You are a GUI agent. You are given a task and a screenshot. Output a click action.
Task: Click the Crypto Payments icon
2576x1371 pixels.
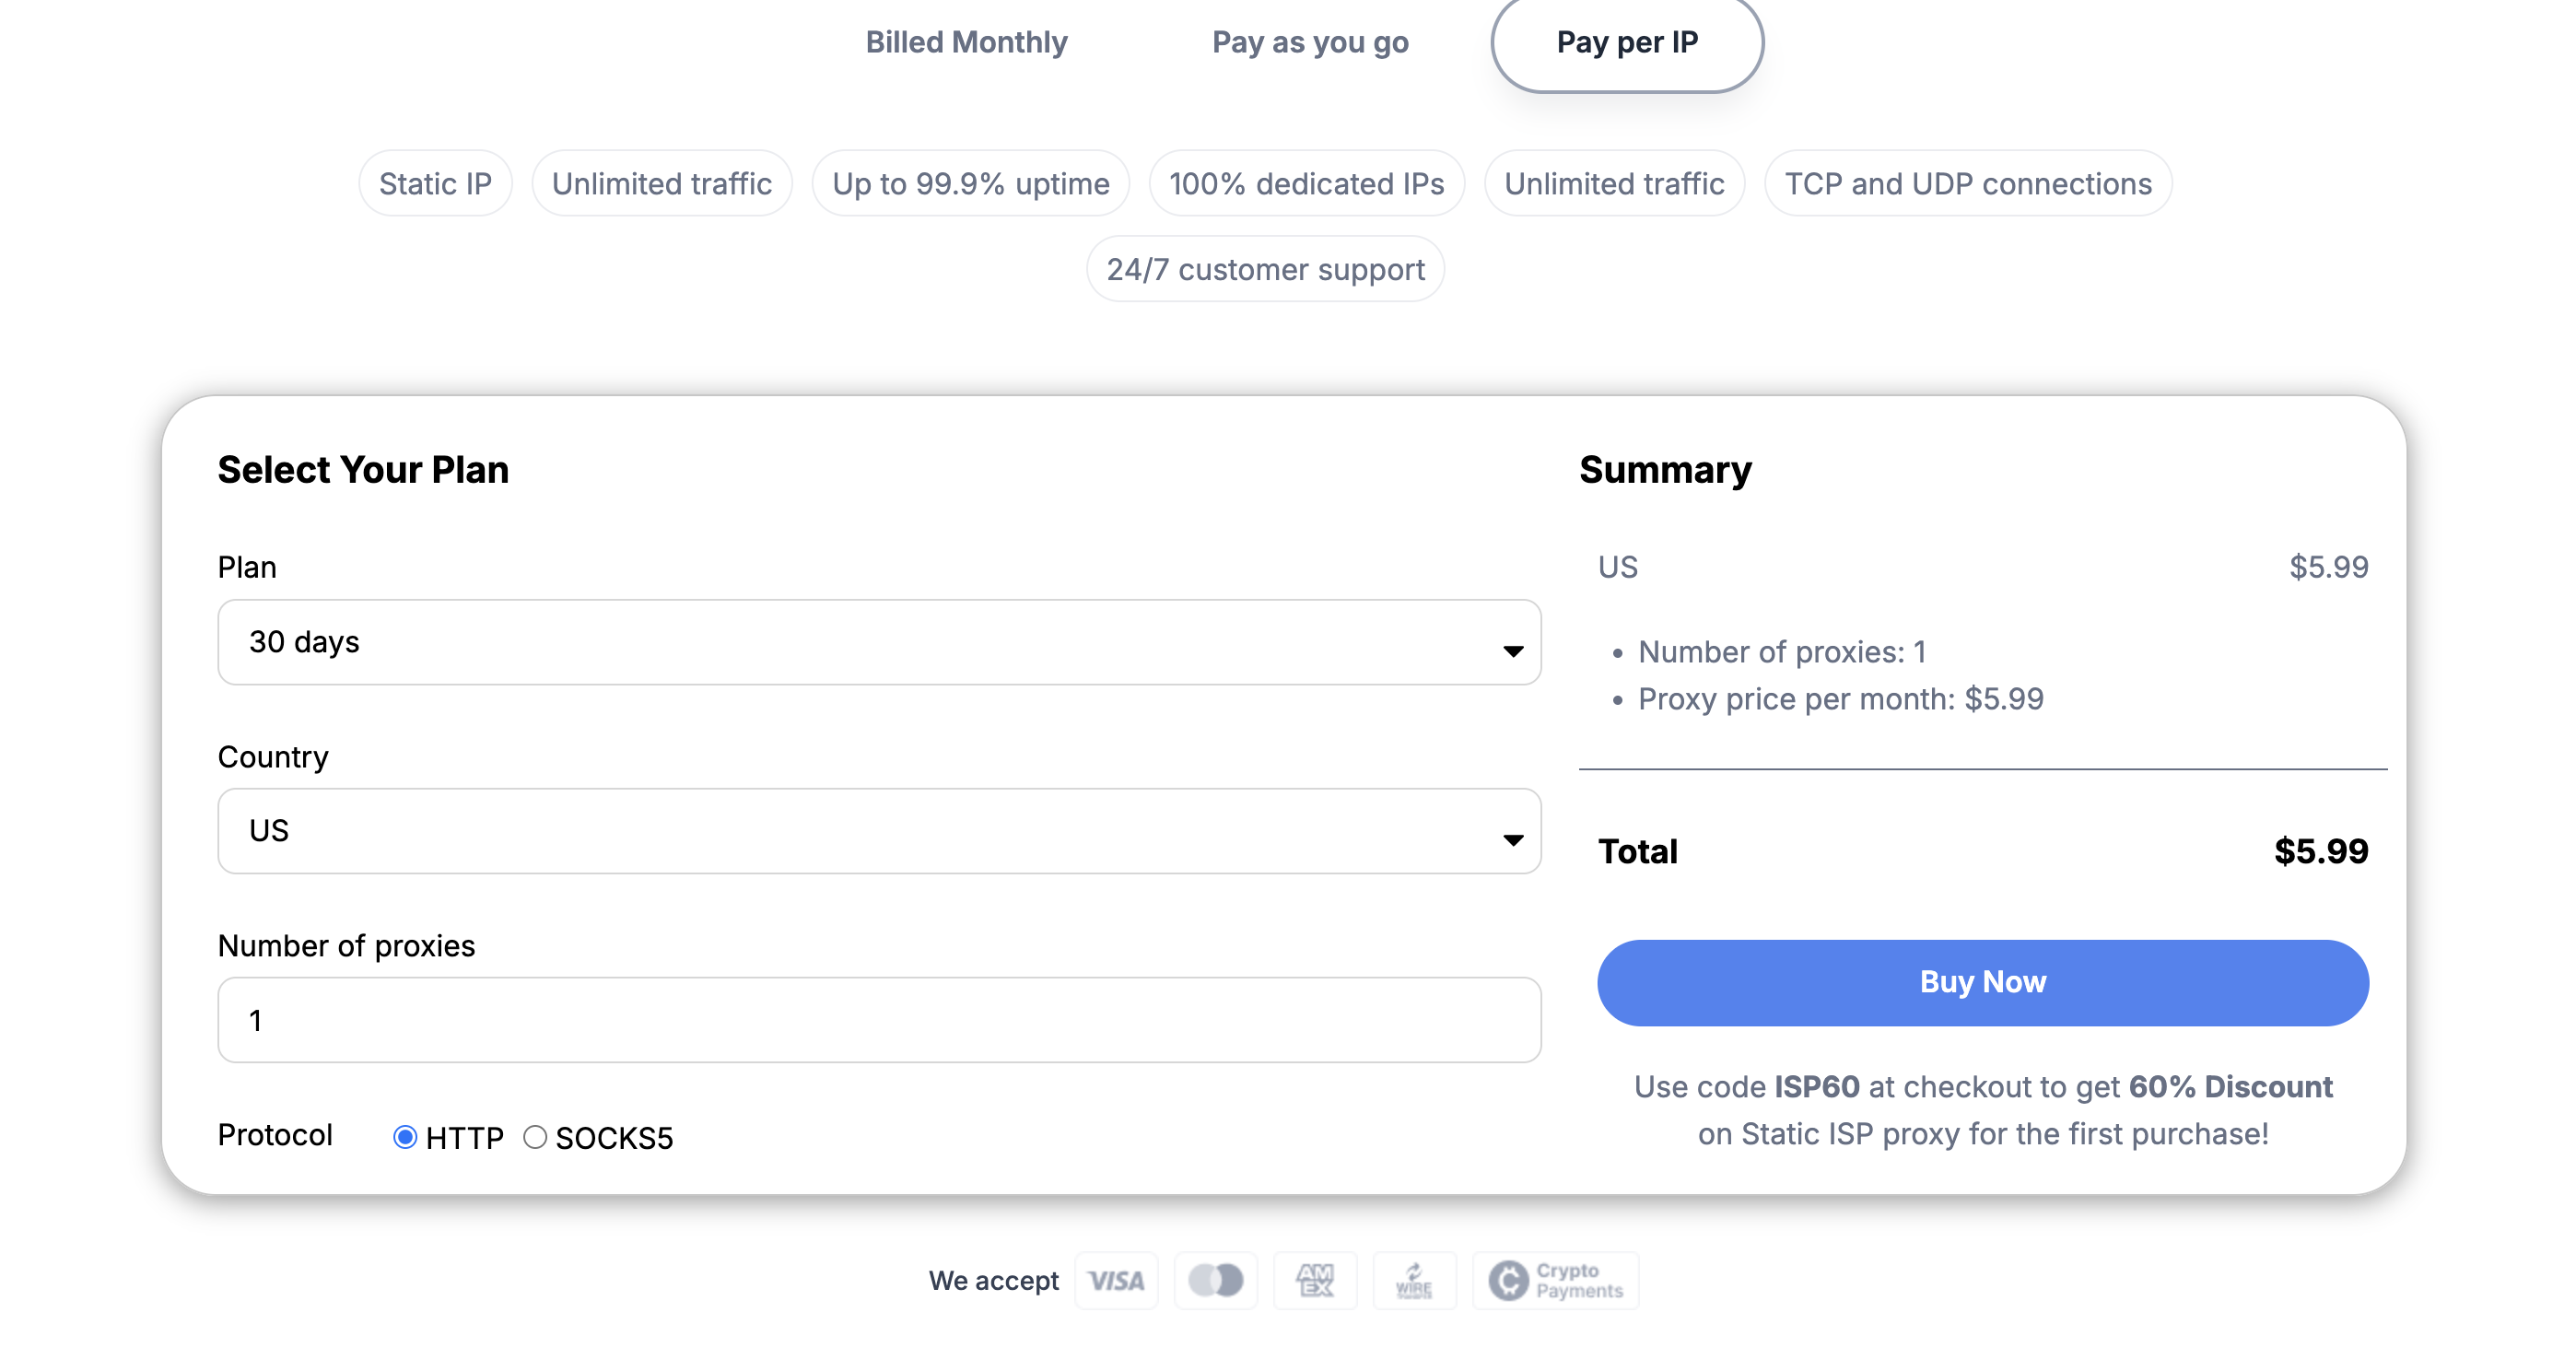click(x=1555, y=1280)
